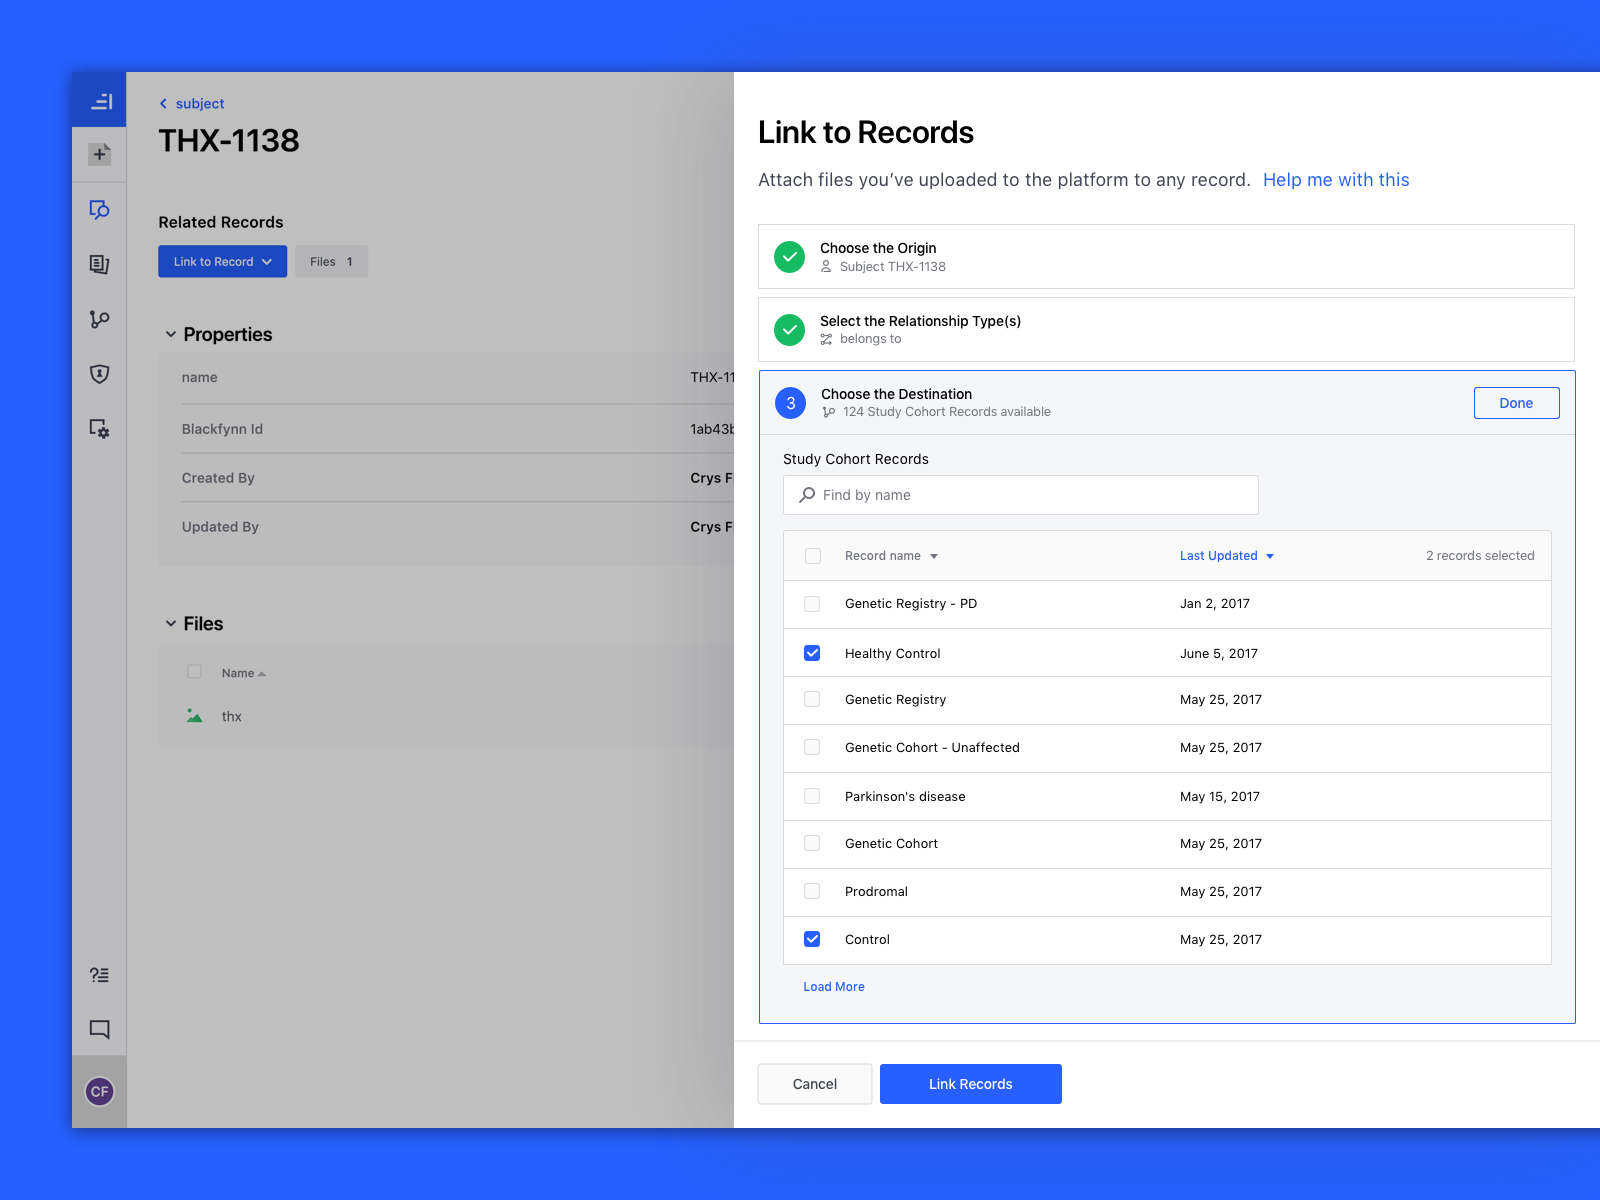Switch to the Files 1 tab

331,261
